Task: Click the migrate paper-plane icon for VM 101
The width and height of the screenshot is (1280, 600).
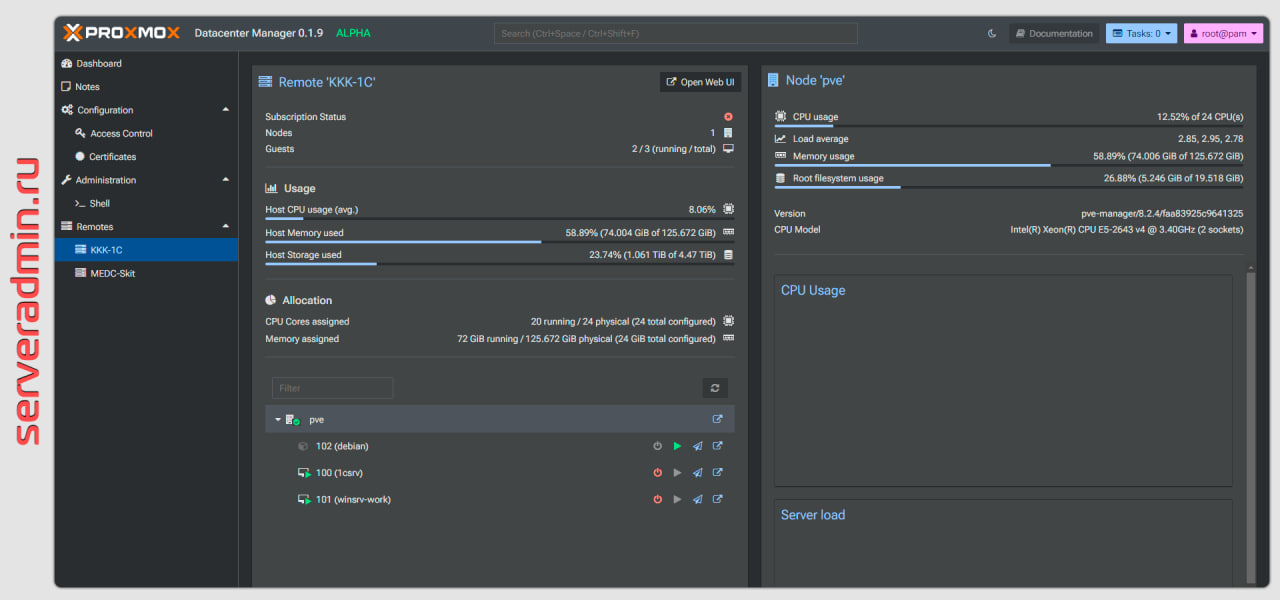Action: tap(697, 499)
